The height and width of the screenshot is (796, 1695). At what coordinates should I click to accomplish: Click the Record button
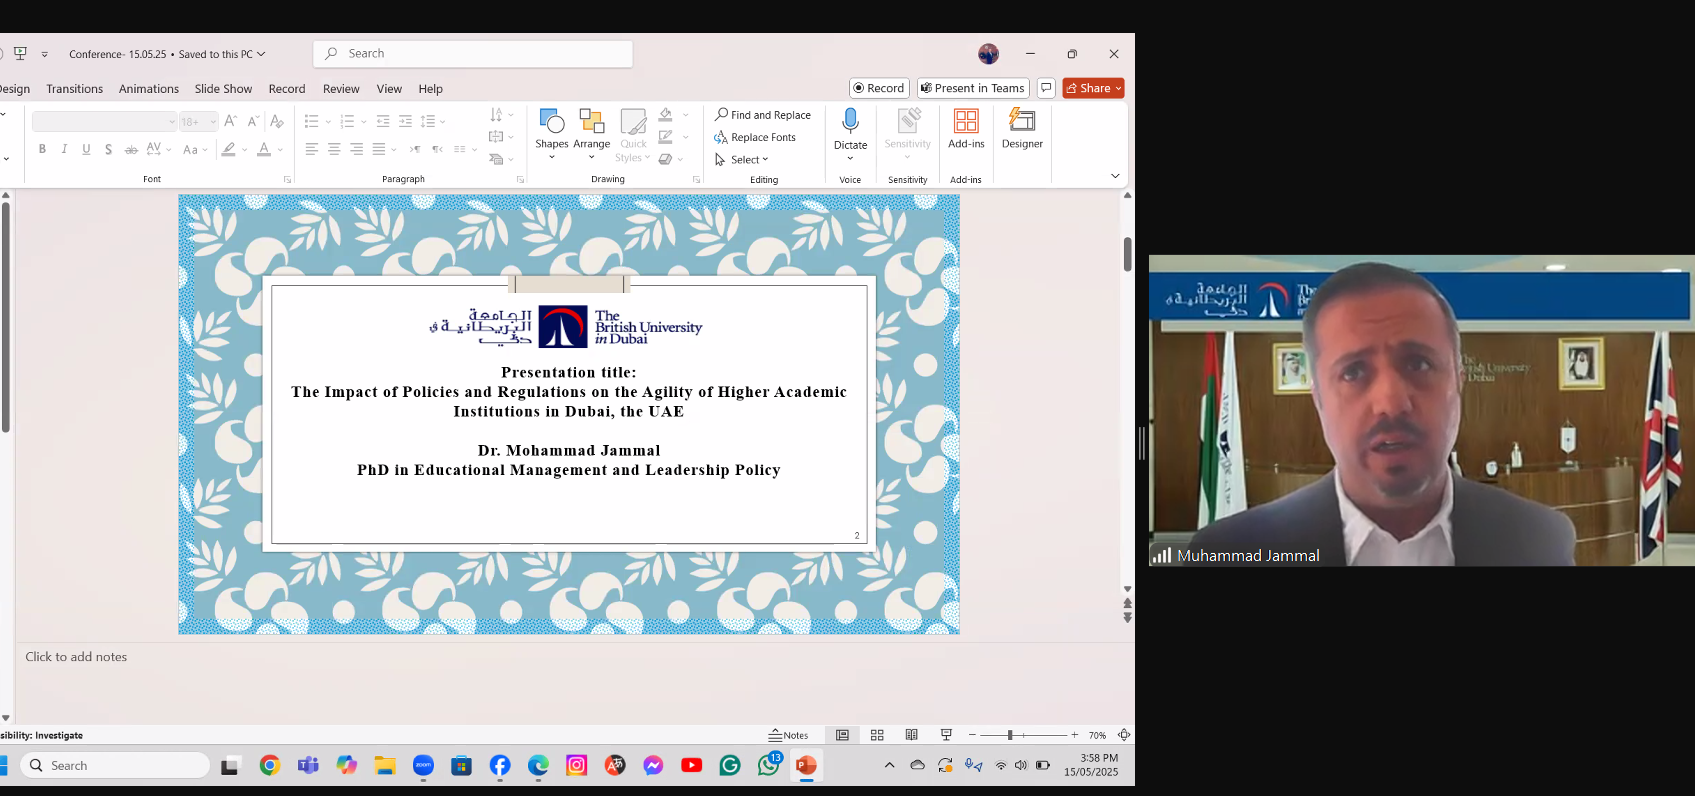[879, 88]
